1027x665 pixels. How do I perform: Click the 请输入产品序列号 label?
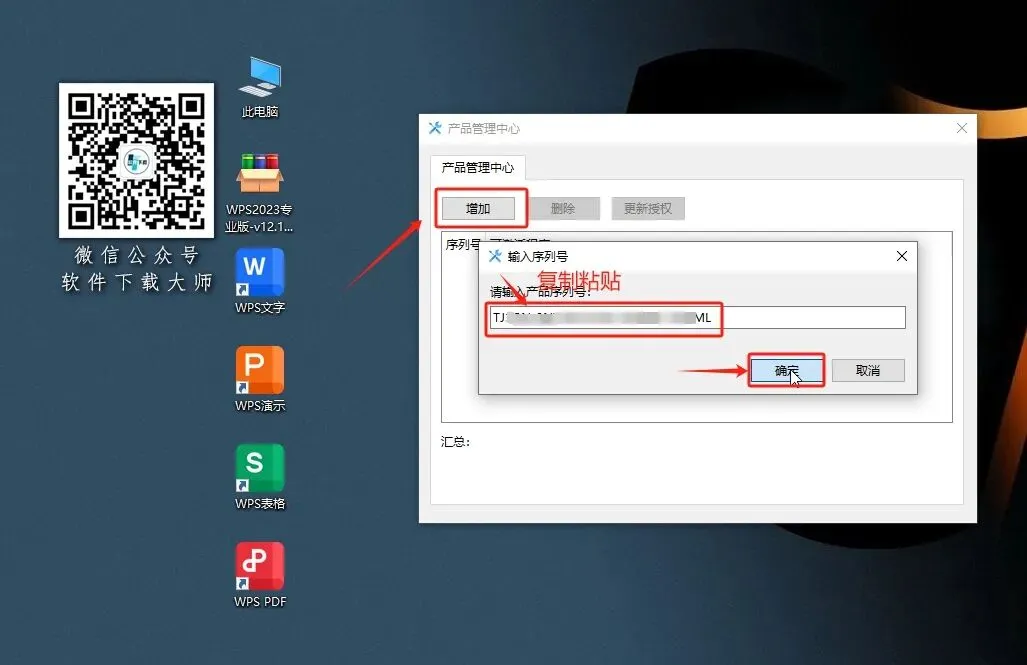540,292
